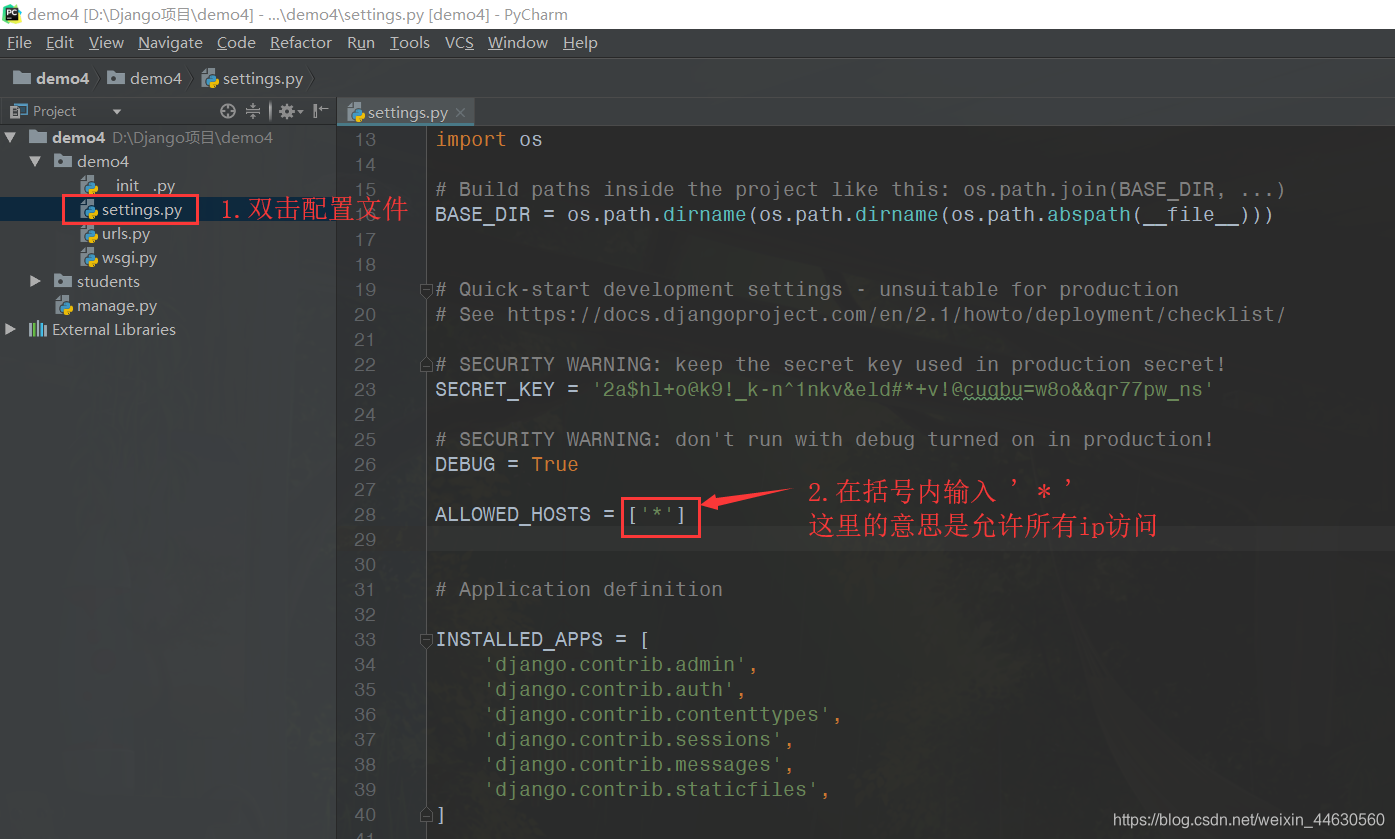Click the PyCharm logo in title bar

(x=12, y=14)
